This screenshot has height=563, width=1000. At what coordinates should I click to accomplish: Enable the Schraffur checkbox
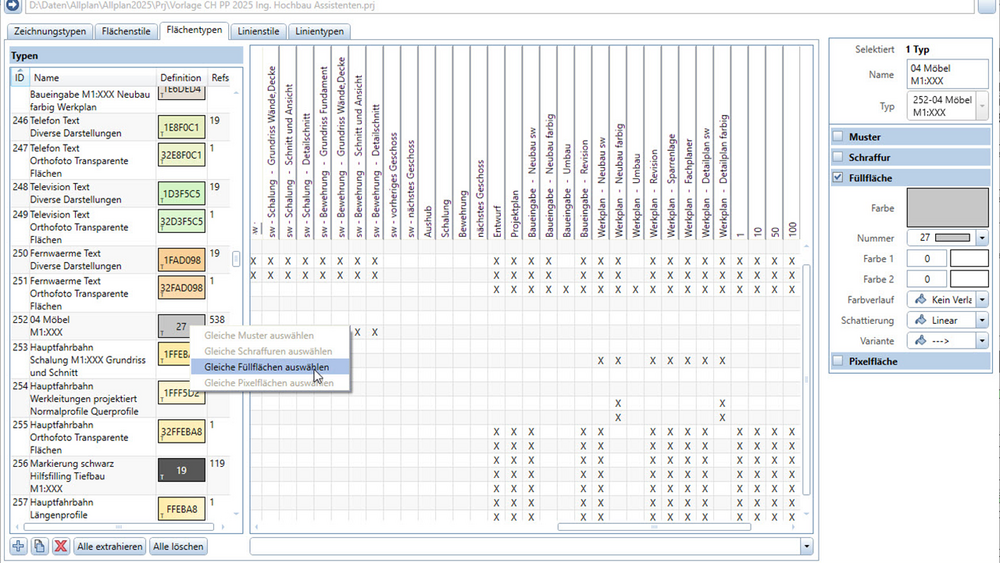point(838,157)
